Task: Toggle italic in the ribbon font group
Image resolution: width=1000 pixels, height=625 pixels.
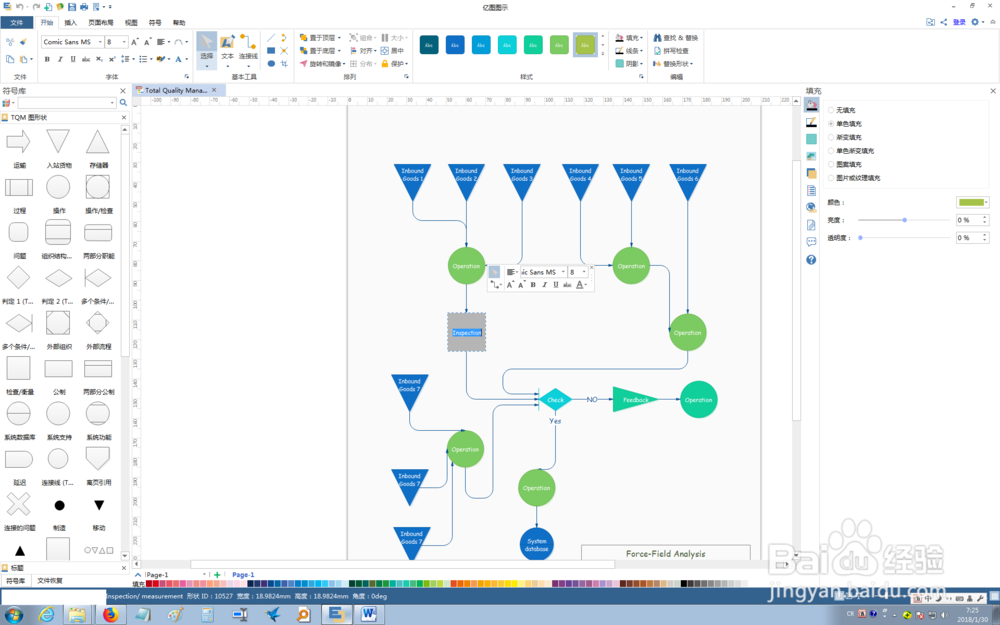Action: pyautogui.click(x=60, y=59)
